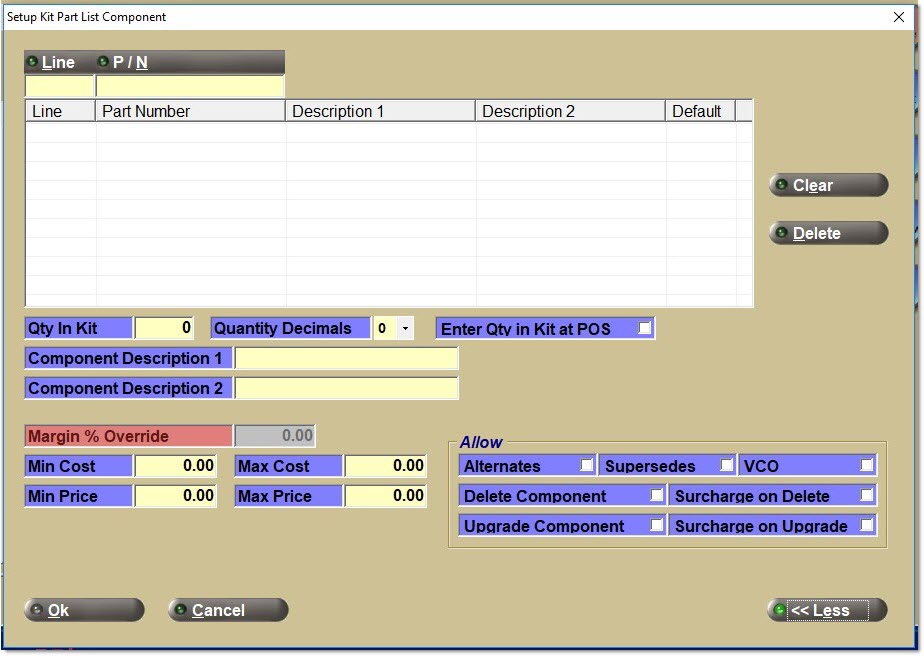Click the Qty In Kit input field
Screen dimensions: 924x656
[164, 328]
